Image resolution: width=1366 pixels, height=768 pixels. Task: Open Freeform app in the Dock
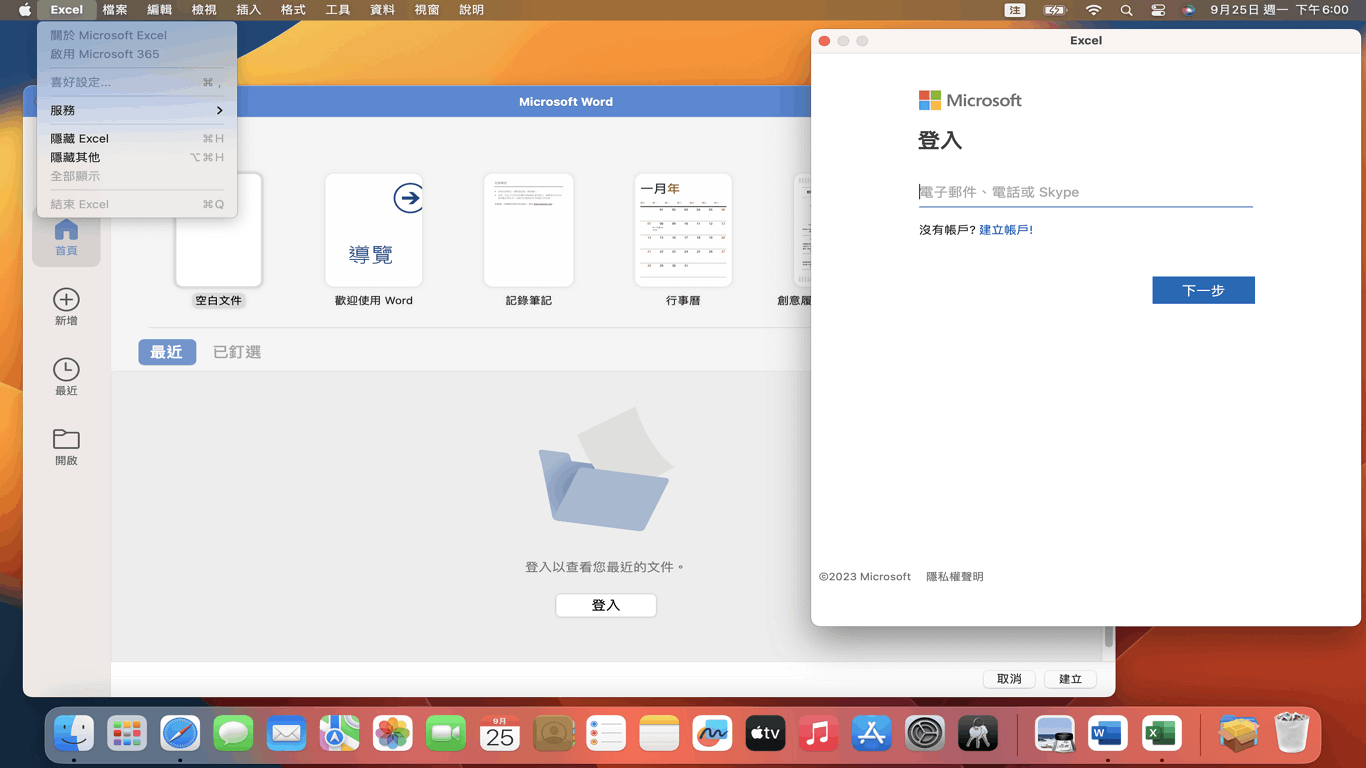coord(712,735)
